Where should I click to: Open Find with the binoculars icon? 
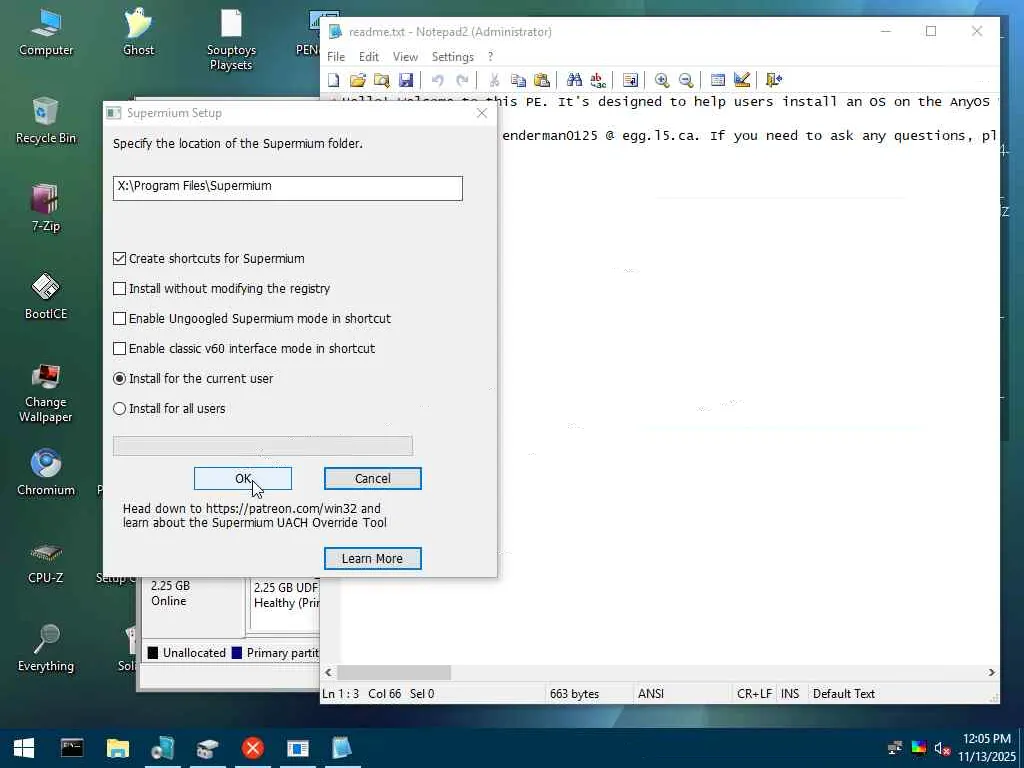click(x=574, y=80)
